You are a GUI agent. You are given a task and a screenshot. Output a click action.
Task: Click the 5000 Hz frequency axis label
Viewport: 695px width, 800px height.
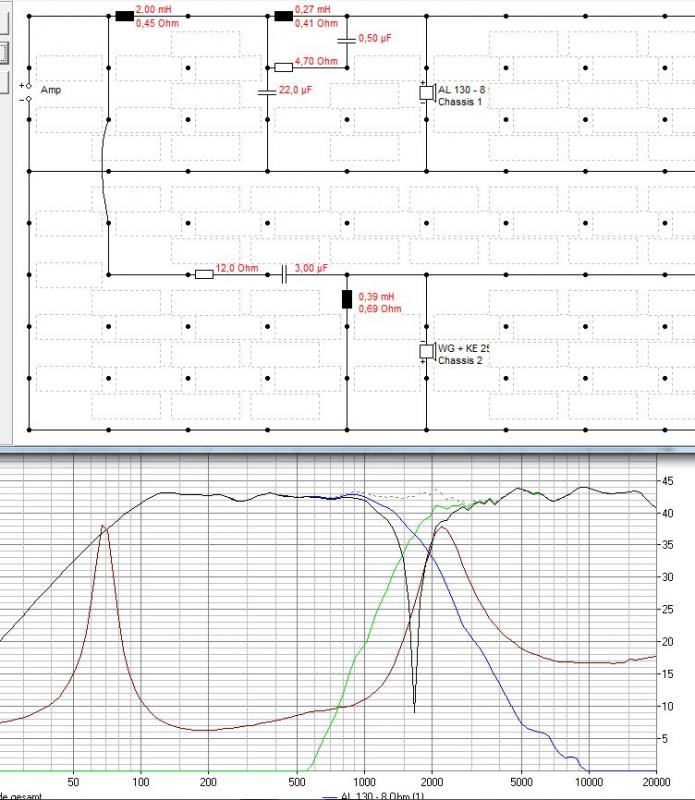(522, 782)
